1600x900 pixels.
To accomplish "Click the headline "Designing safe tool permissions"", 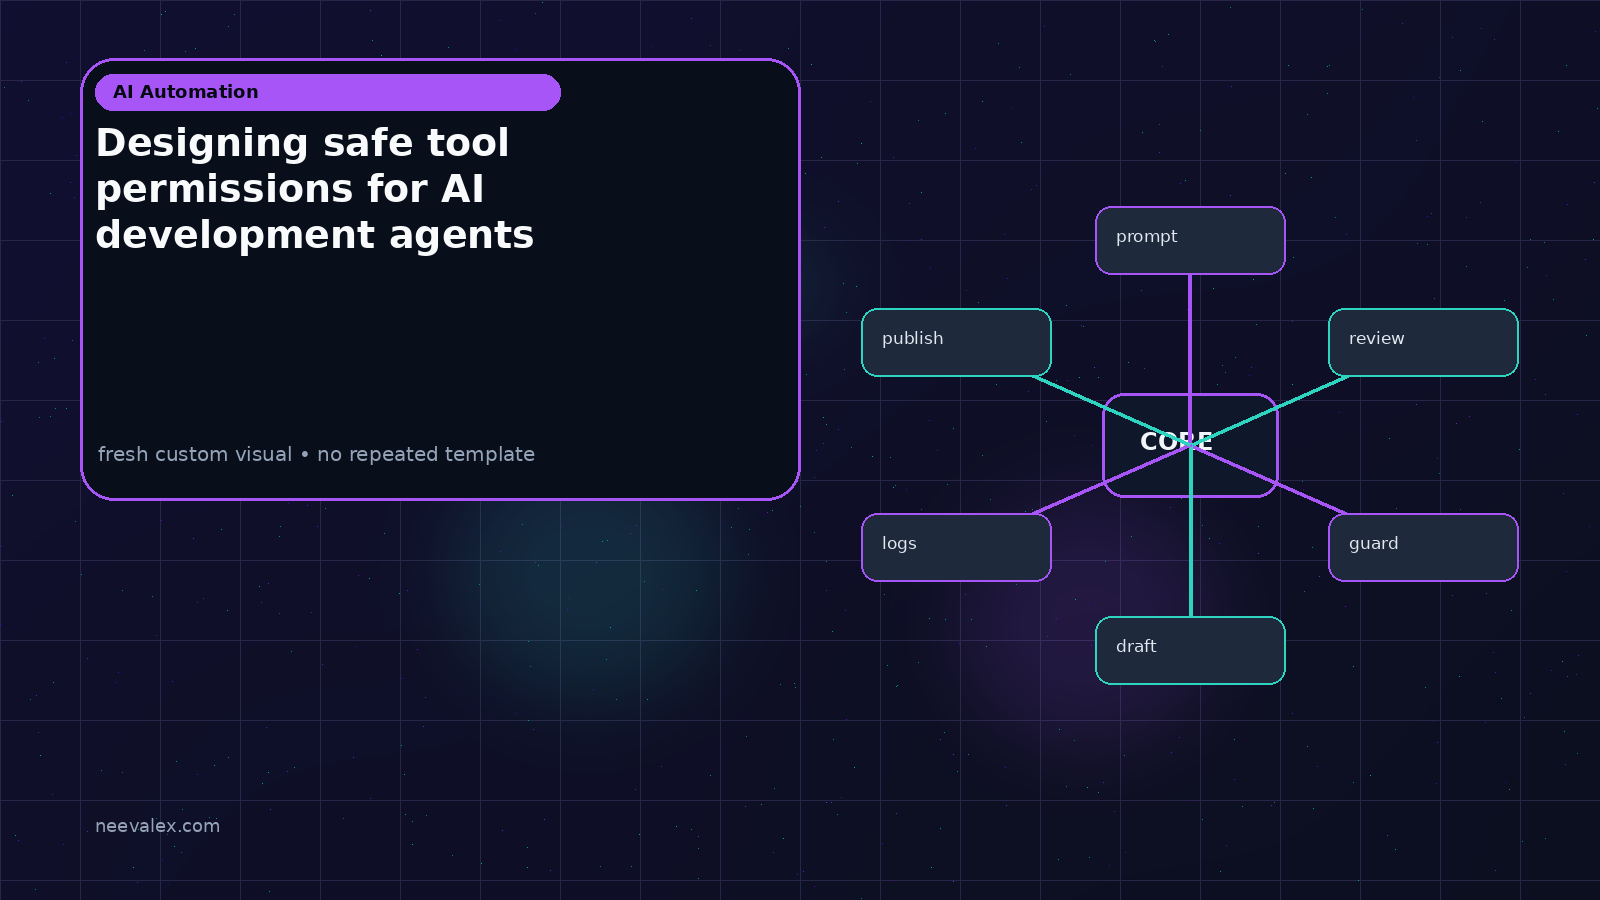I will [315, 189].
